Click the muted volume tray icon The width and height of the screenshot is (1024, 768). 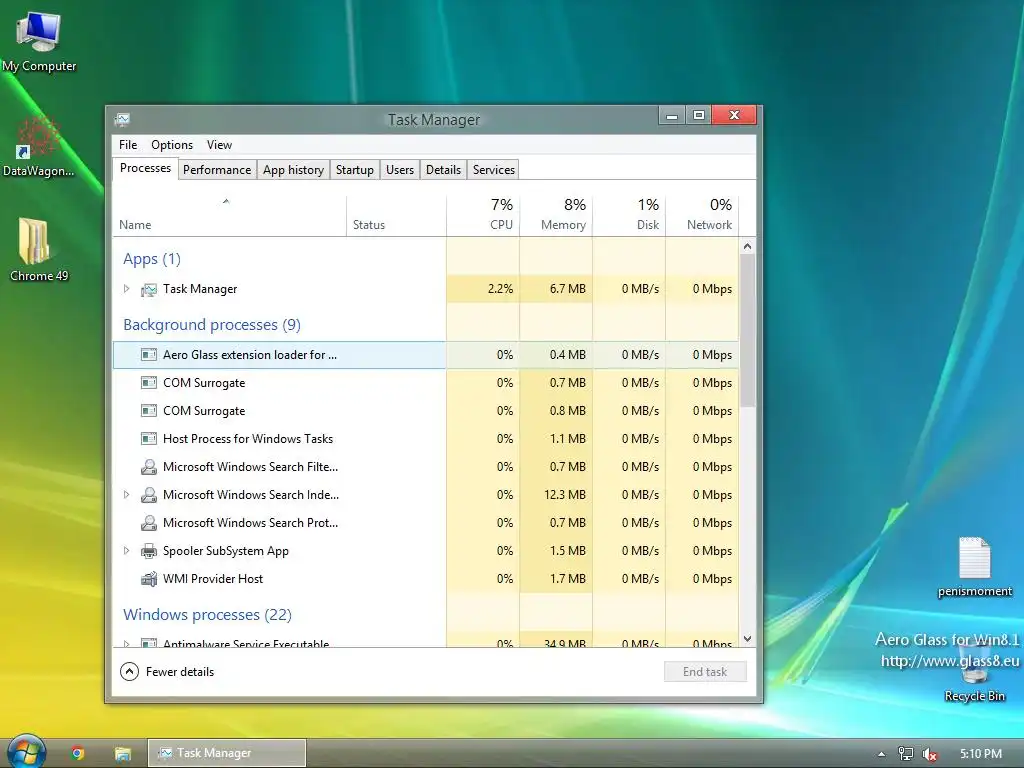(930, 754)
